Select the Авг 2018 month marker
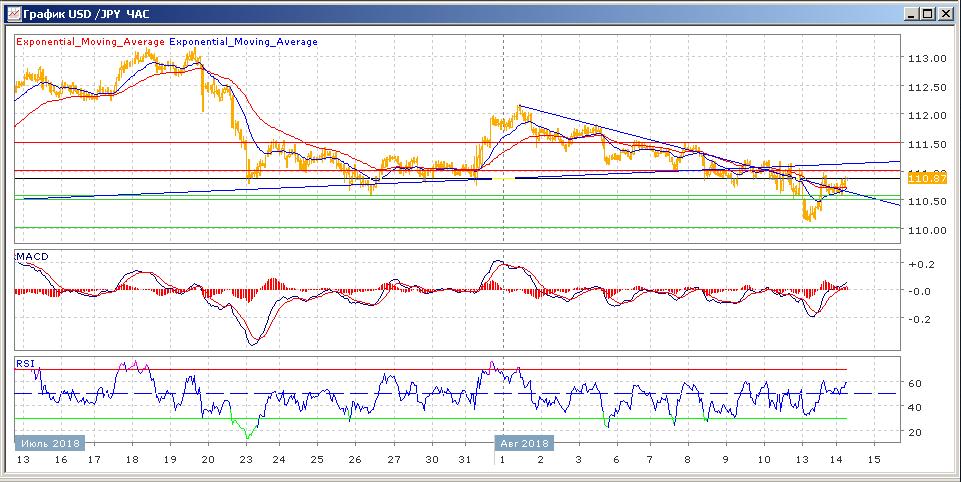 click(x=524, y=442)
